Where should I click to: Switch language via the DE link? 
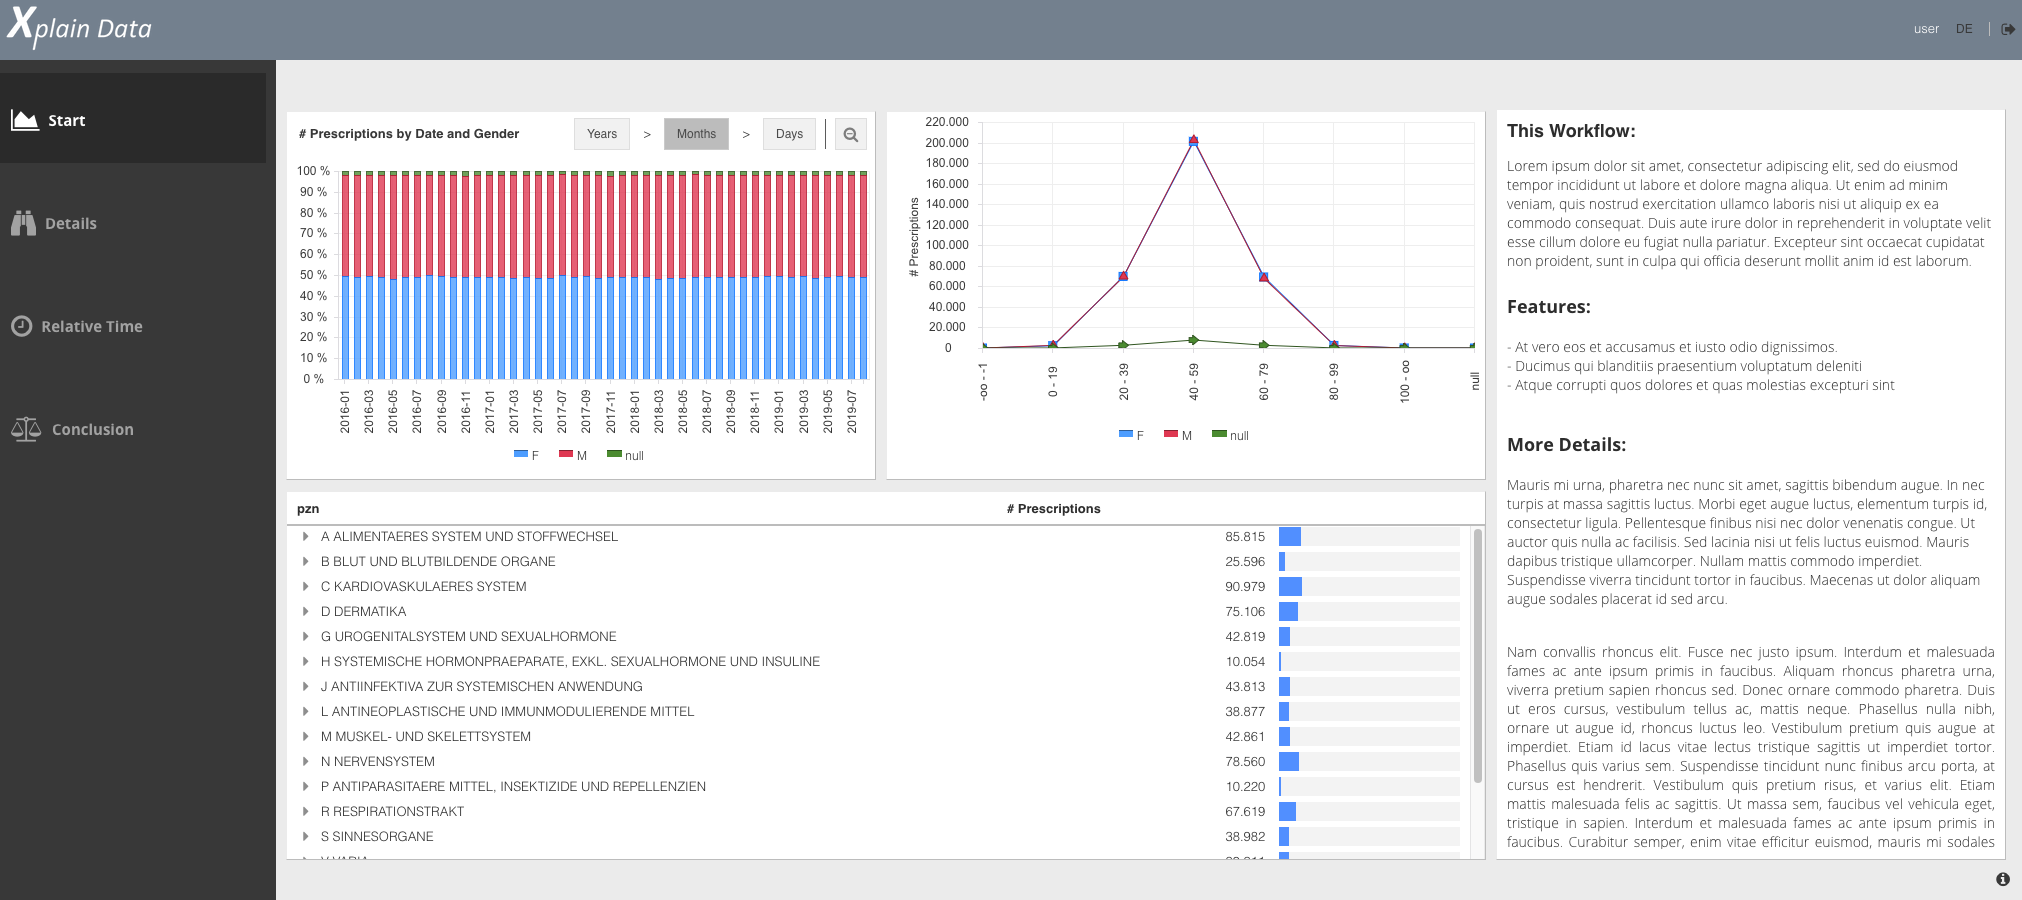click(1964, 29)
